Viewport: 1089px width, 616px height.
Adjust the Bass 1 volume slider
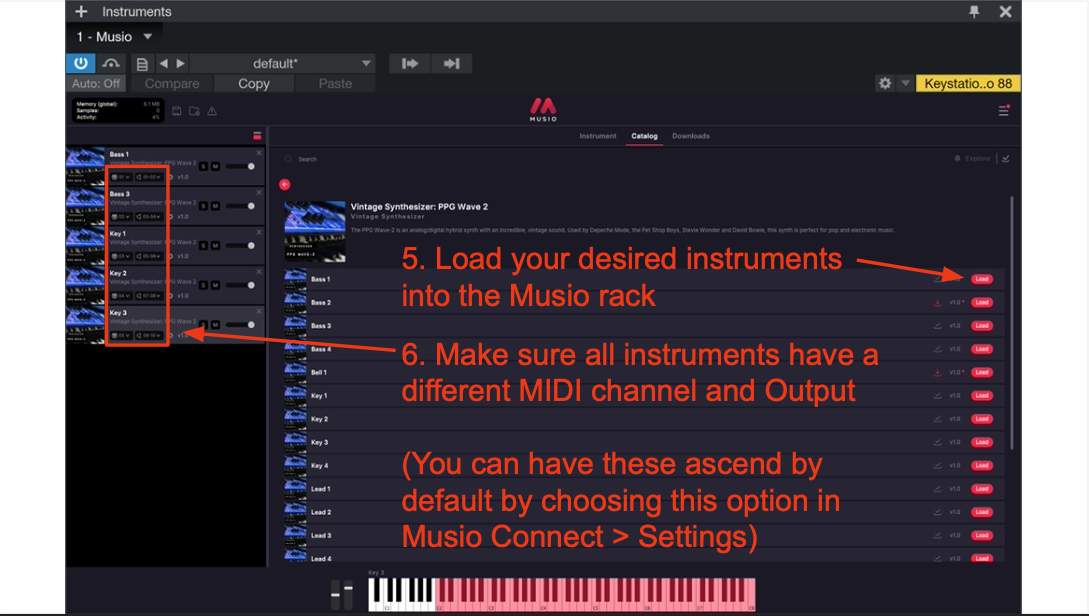pos(241,167)
